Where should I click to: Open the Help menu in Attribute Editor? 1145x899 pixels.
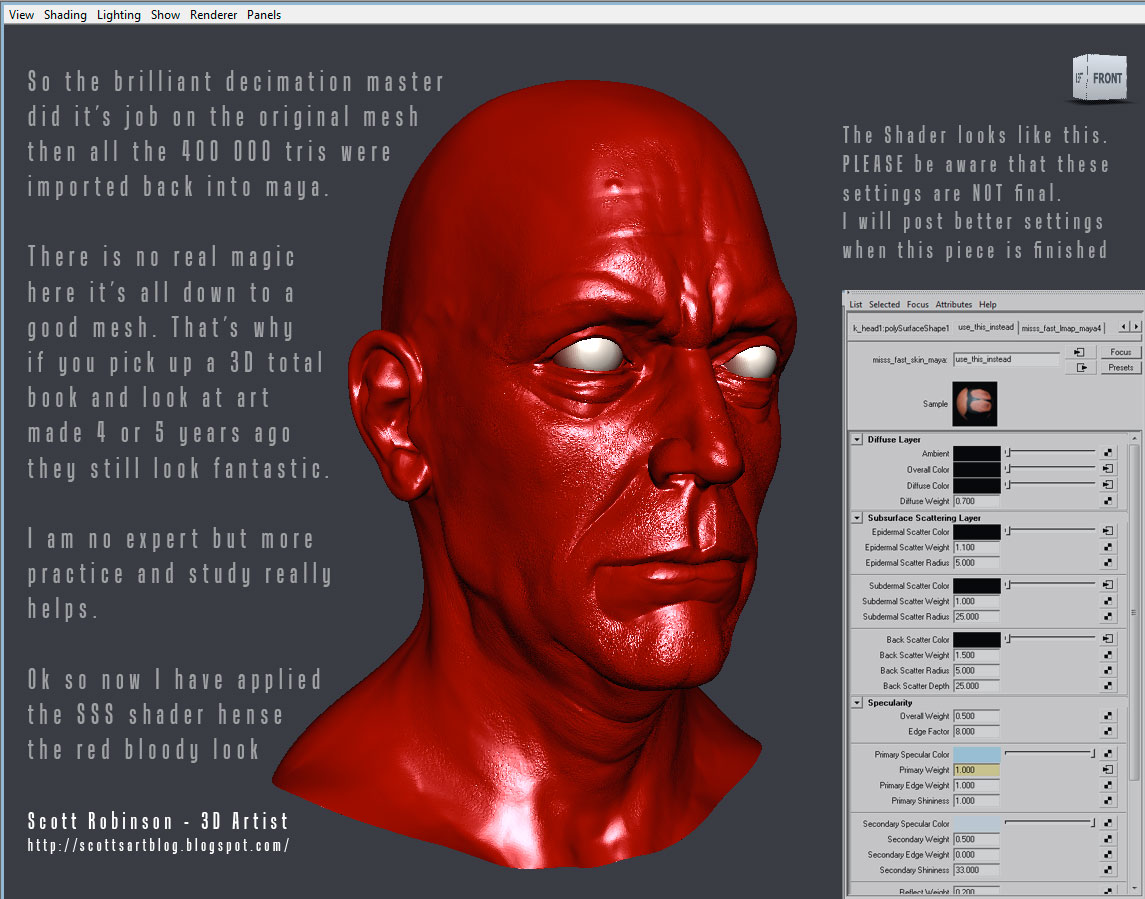coord(988,305)
